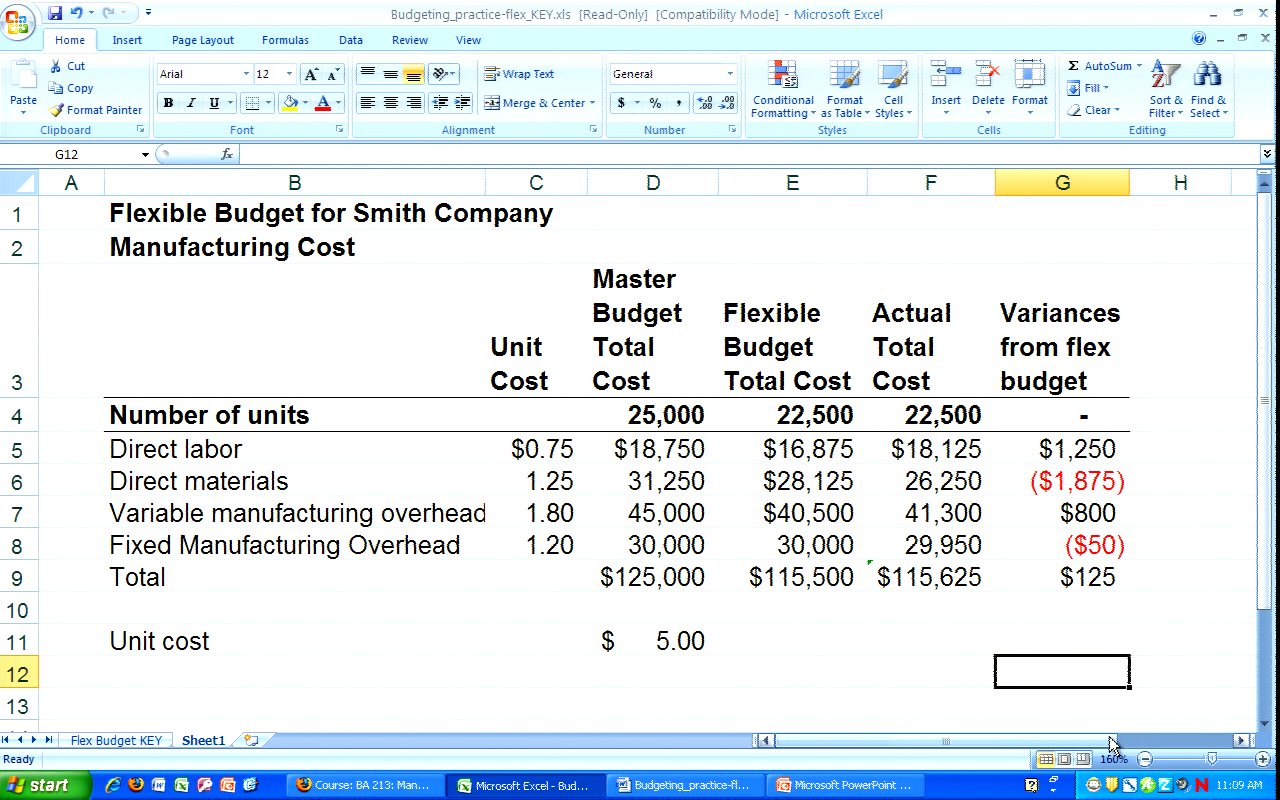Screen dimensions: 1280x800
Task: Expand the Number Format dropdown showing General
Action: click(x=730, y=74)
